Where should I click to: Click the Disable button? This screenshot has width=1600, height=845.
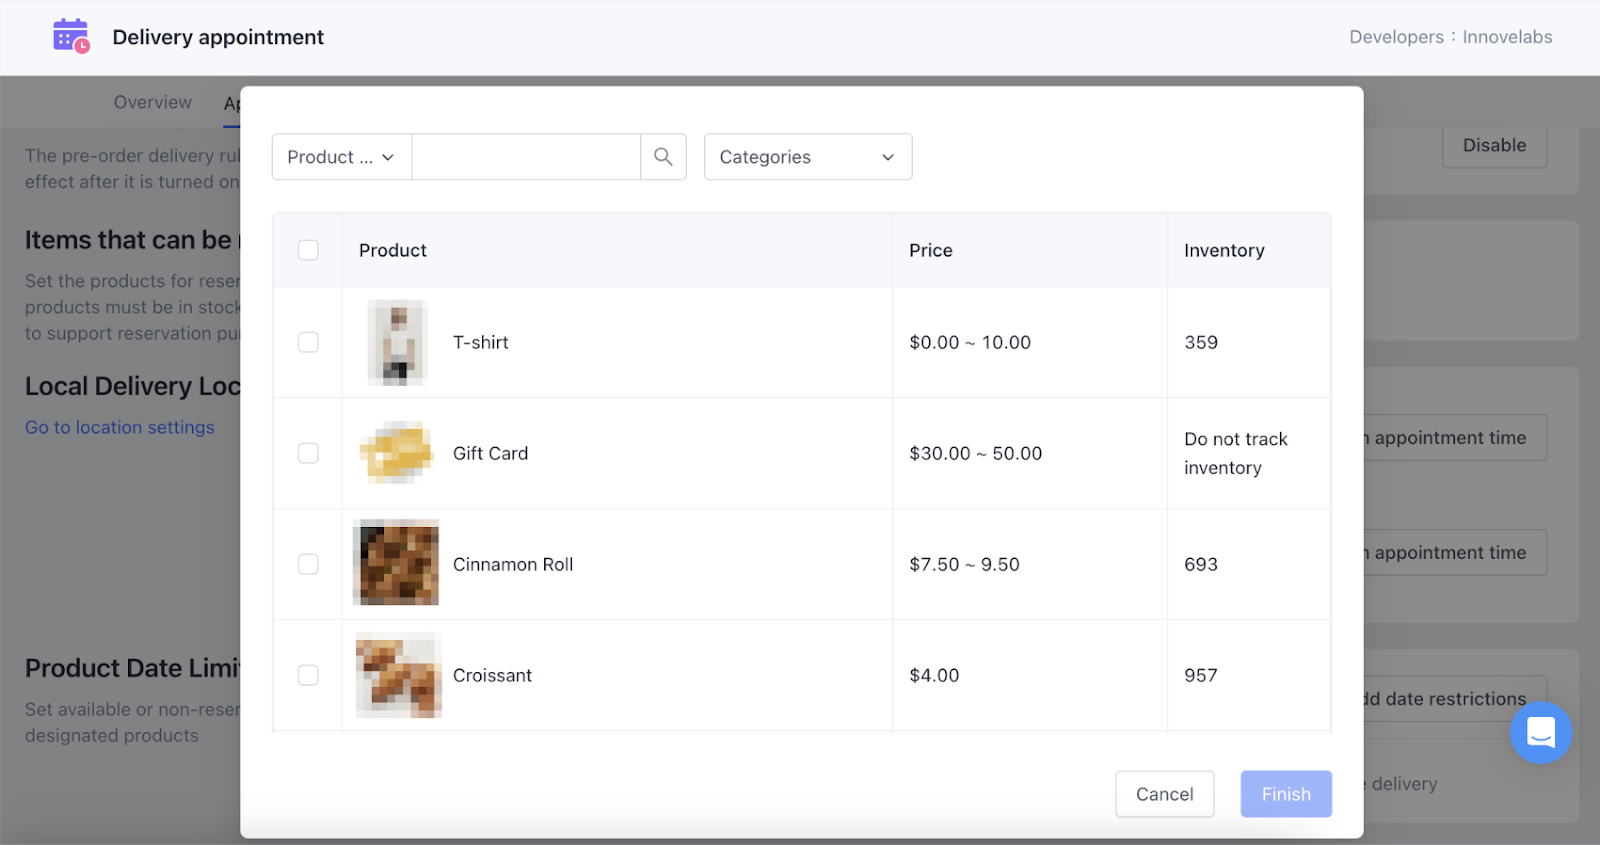pos(1494,146)
